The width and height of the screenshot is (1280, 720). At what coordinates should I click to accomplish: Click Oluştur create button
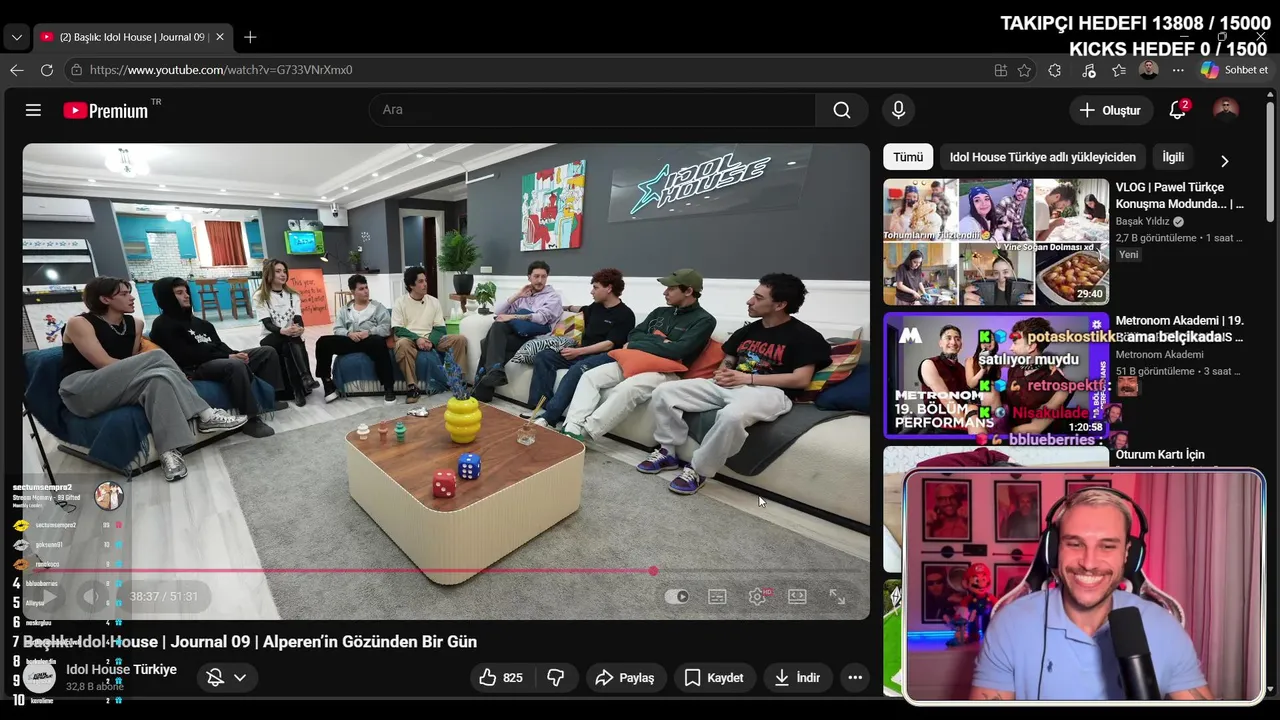click(x=1110, y=110)
